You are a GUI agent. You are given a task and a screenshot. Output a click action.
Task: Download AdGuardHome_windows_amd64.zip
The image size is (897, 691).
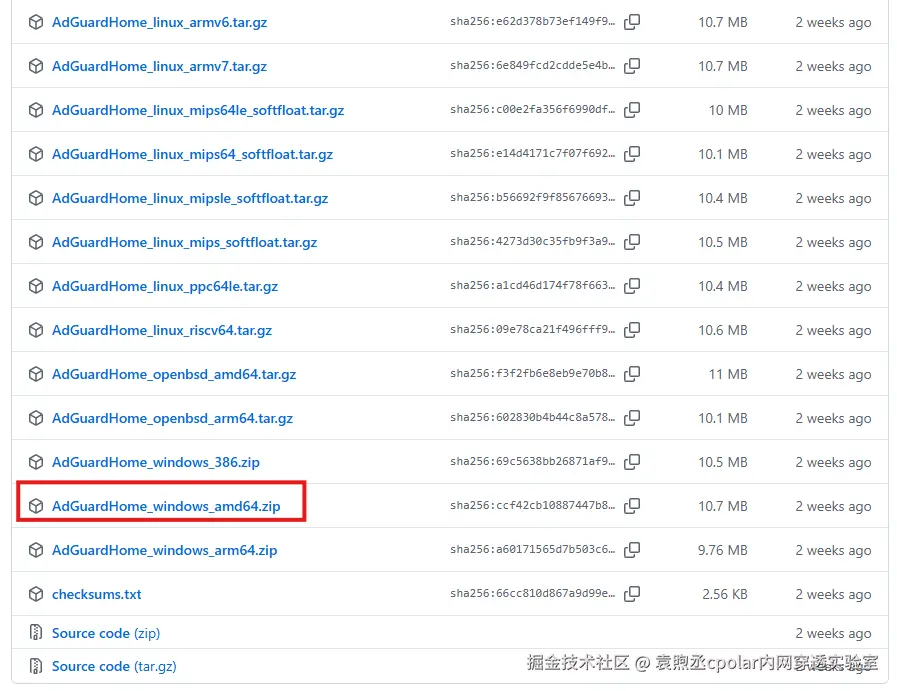(x=166, y=506)
